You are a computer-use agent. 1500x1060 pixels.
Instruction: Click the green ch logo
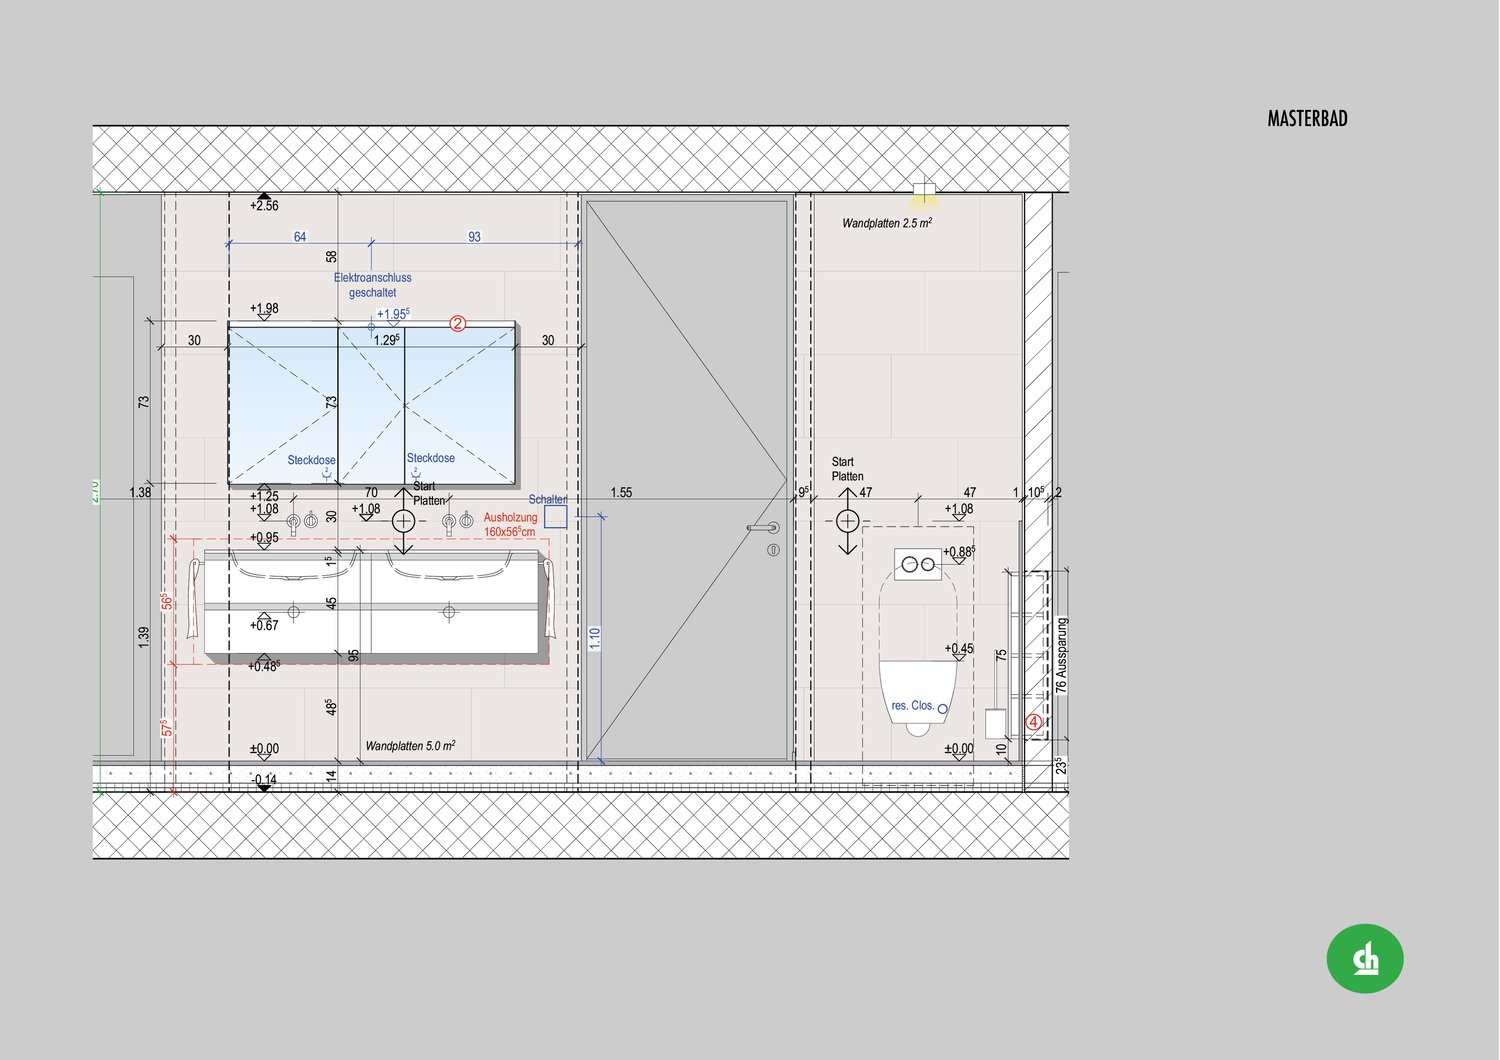coord(1366,958)
